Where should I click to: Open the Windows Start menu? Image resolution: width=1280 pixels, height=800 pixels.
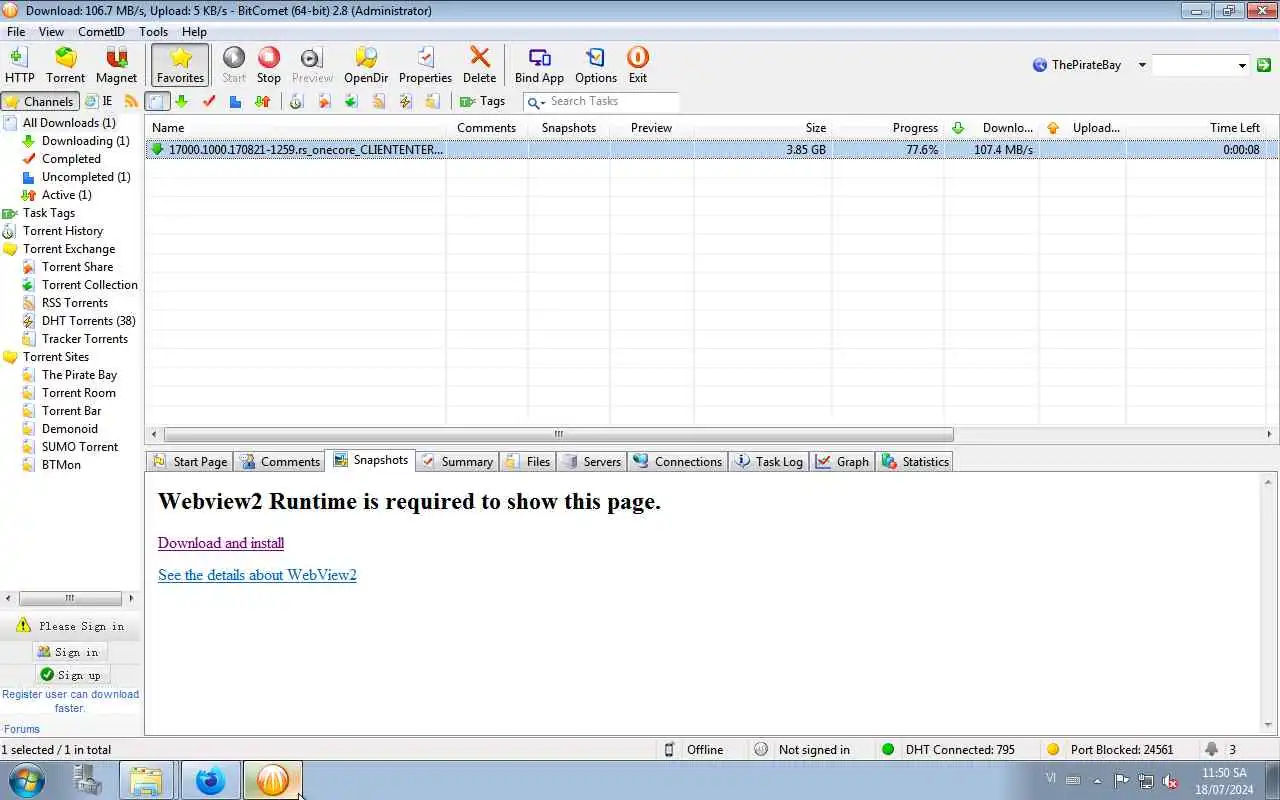point(26,780)
